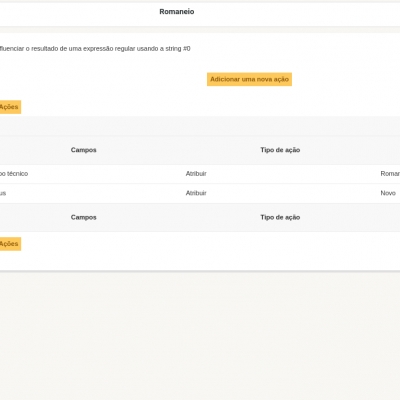Click the empty grey bar above the Campos header
400x400 pixels.
pyautogui.click(x=200, y=126)
